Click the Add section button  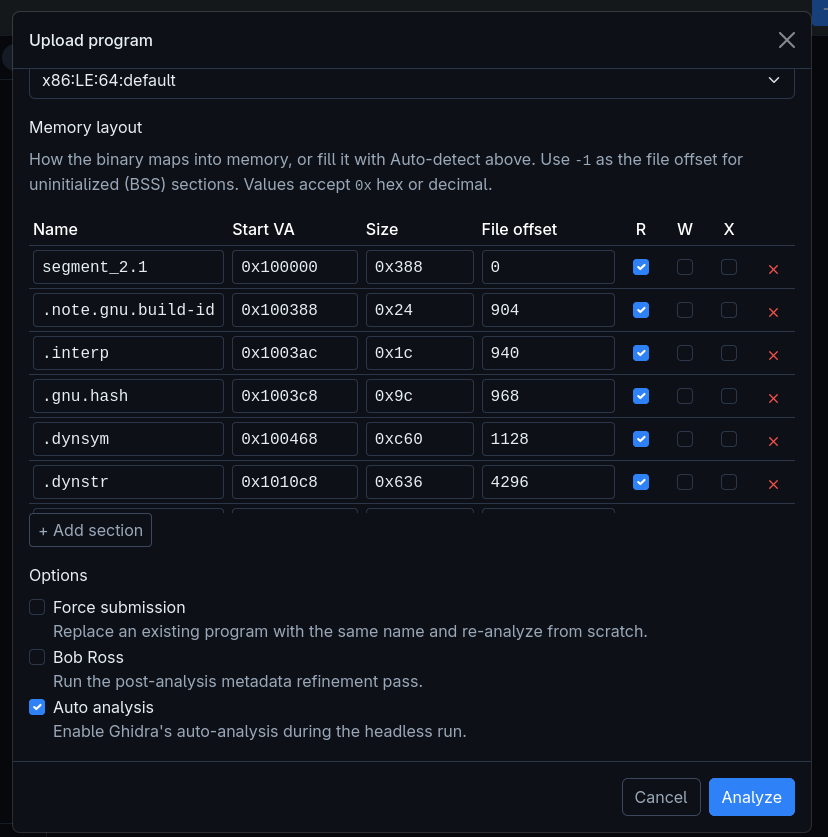click(90, 530)
